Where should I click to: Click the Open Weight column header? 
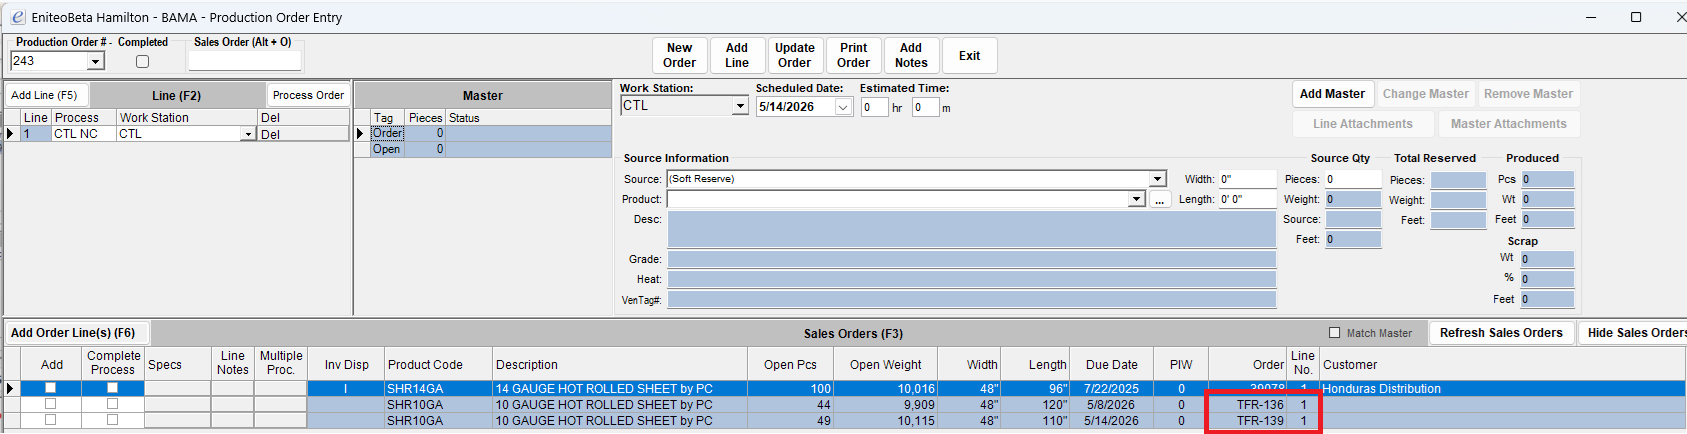886,364
